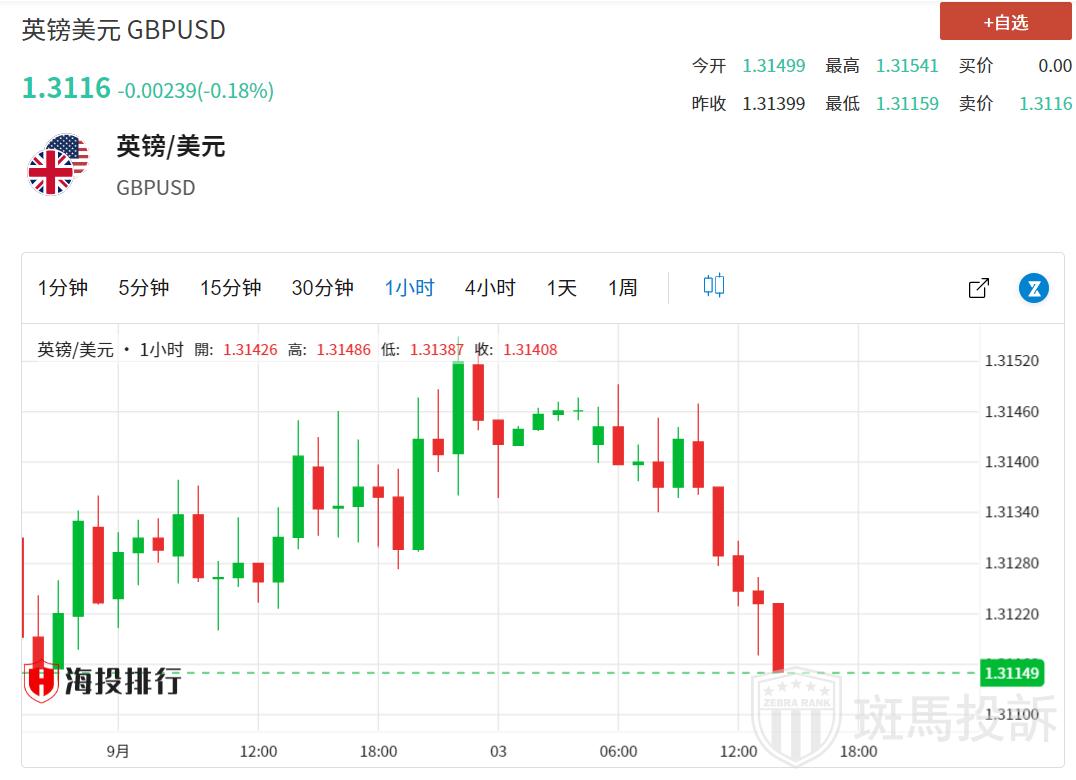Choose the 15分钟 timeframe
The height and width of the screenshot is (780, 1076).
point(230,288)
